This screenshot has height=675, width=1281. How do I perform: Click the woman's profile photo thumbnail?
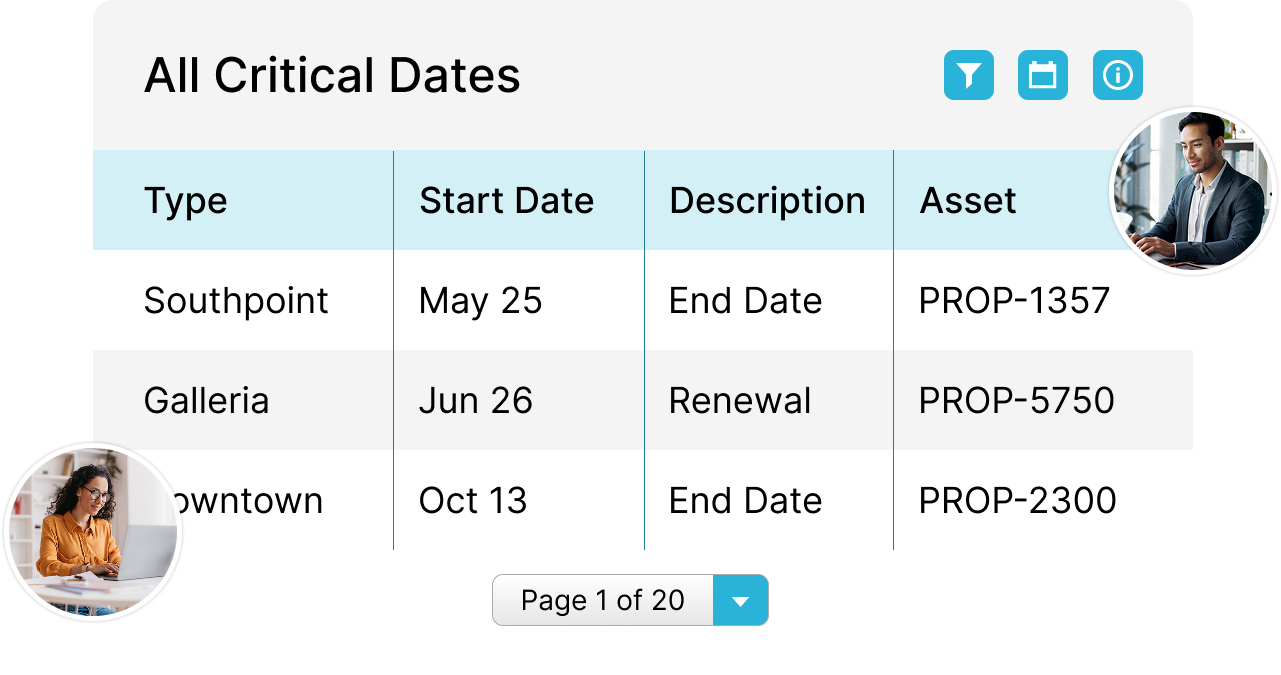click(93, 531)
